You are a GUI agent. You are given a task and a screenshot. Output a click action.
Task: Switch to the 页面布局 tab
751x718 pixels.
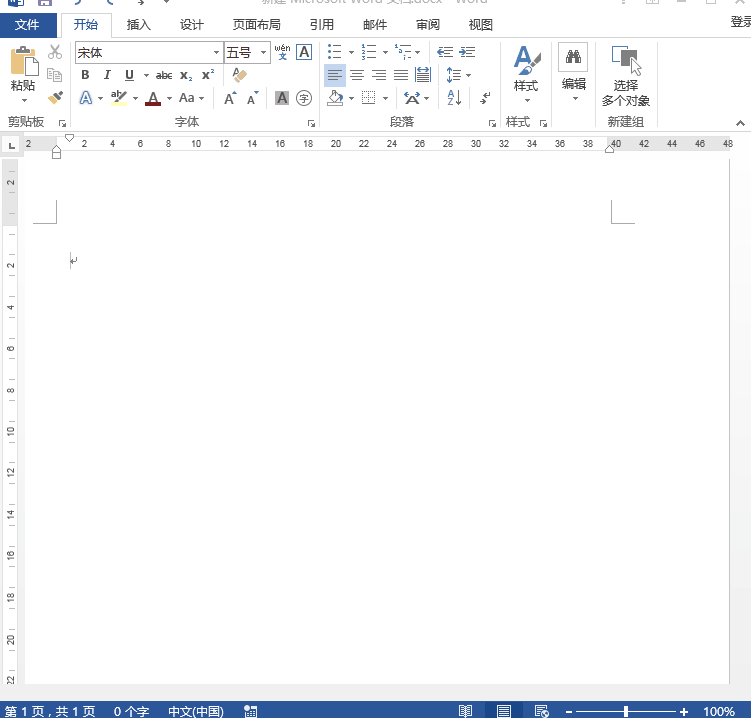coord(256,25)
